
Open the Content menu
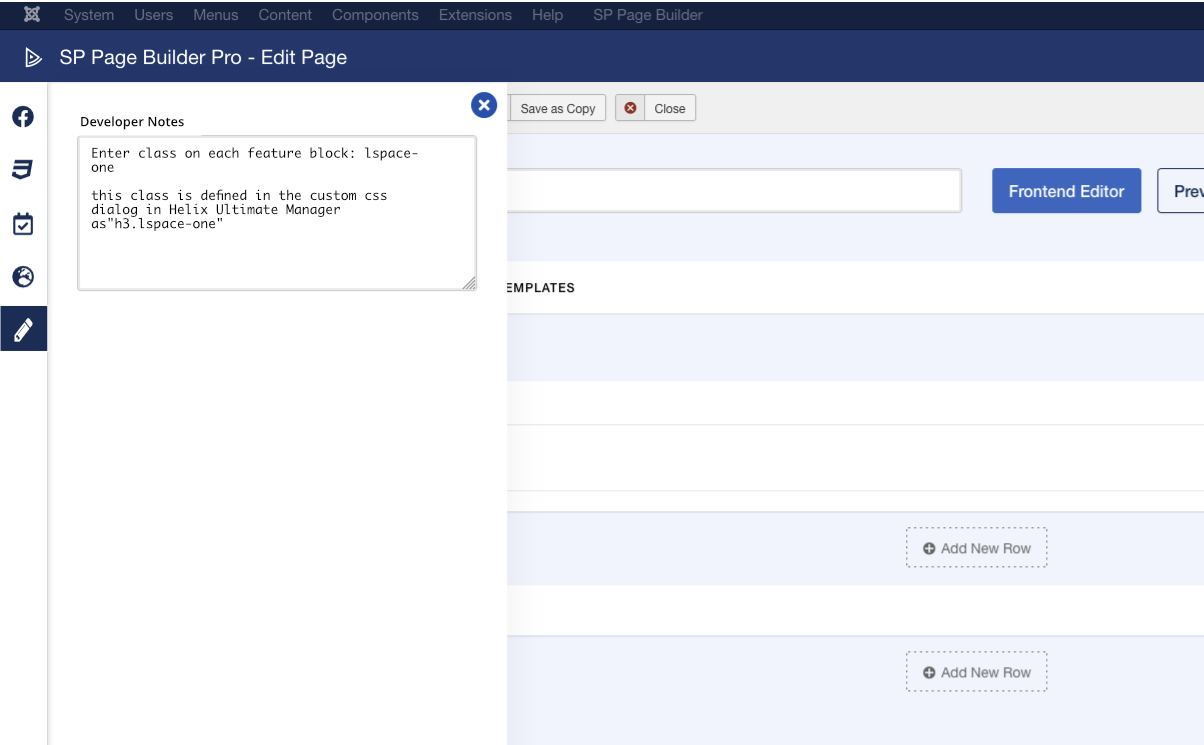pyautogui.click(x=285, y=15)
